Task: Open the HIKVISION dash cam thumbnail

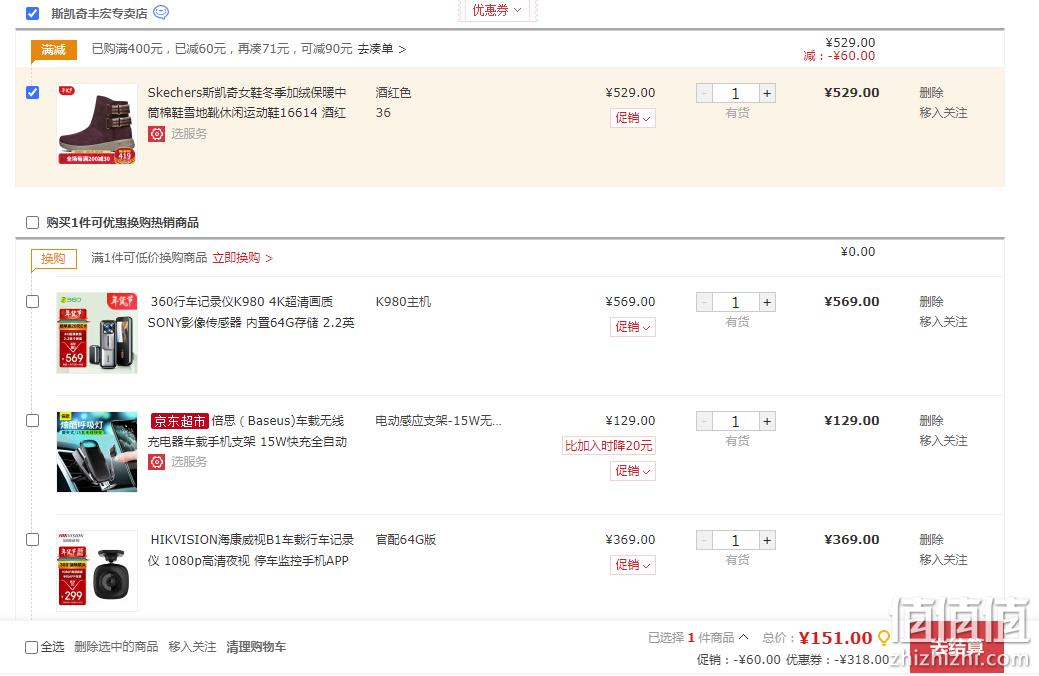Action: 97,571
